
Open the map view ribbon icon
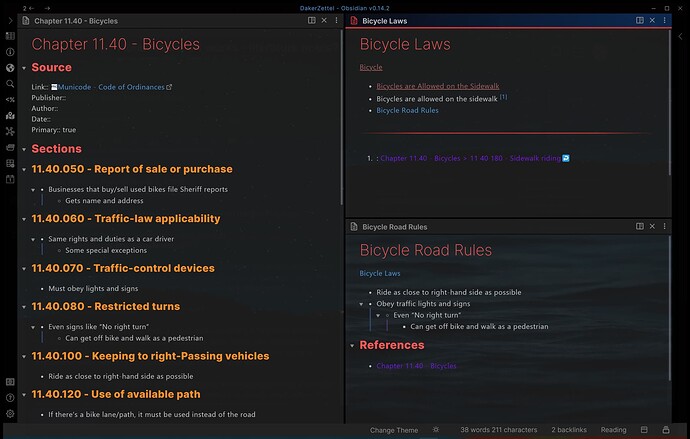10,115
